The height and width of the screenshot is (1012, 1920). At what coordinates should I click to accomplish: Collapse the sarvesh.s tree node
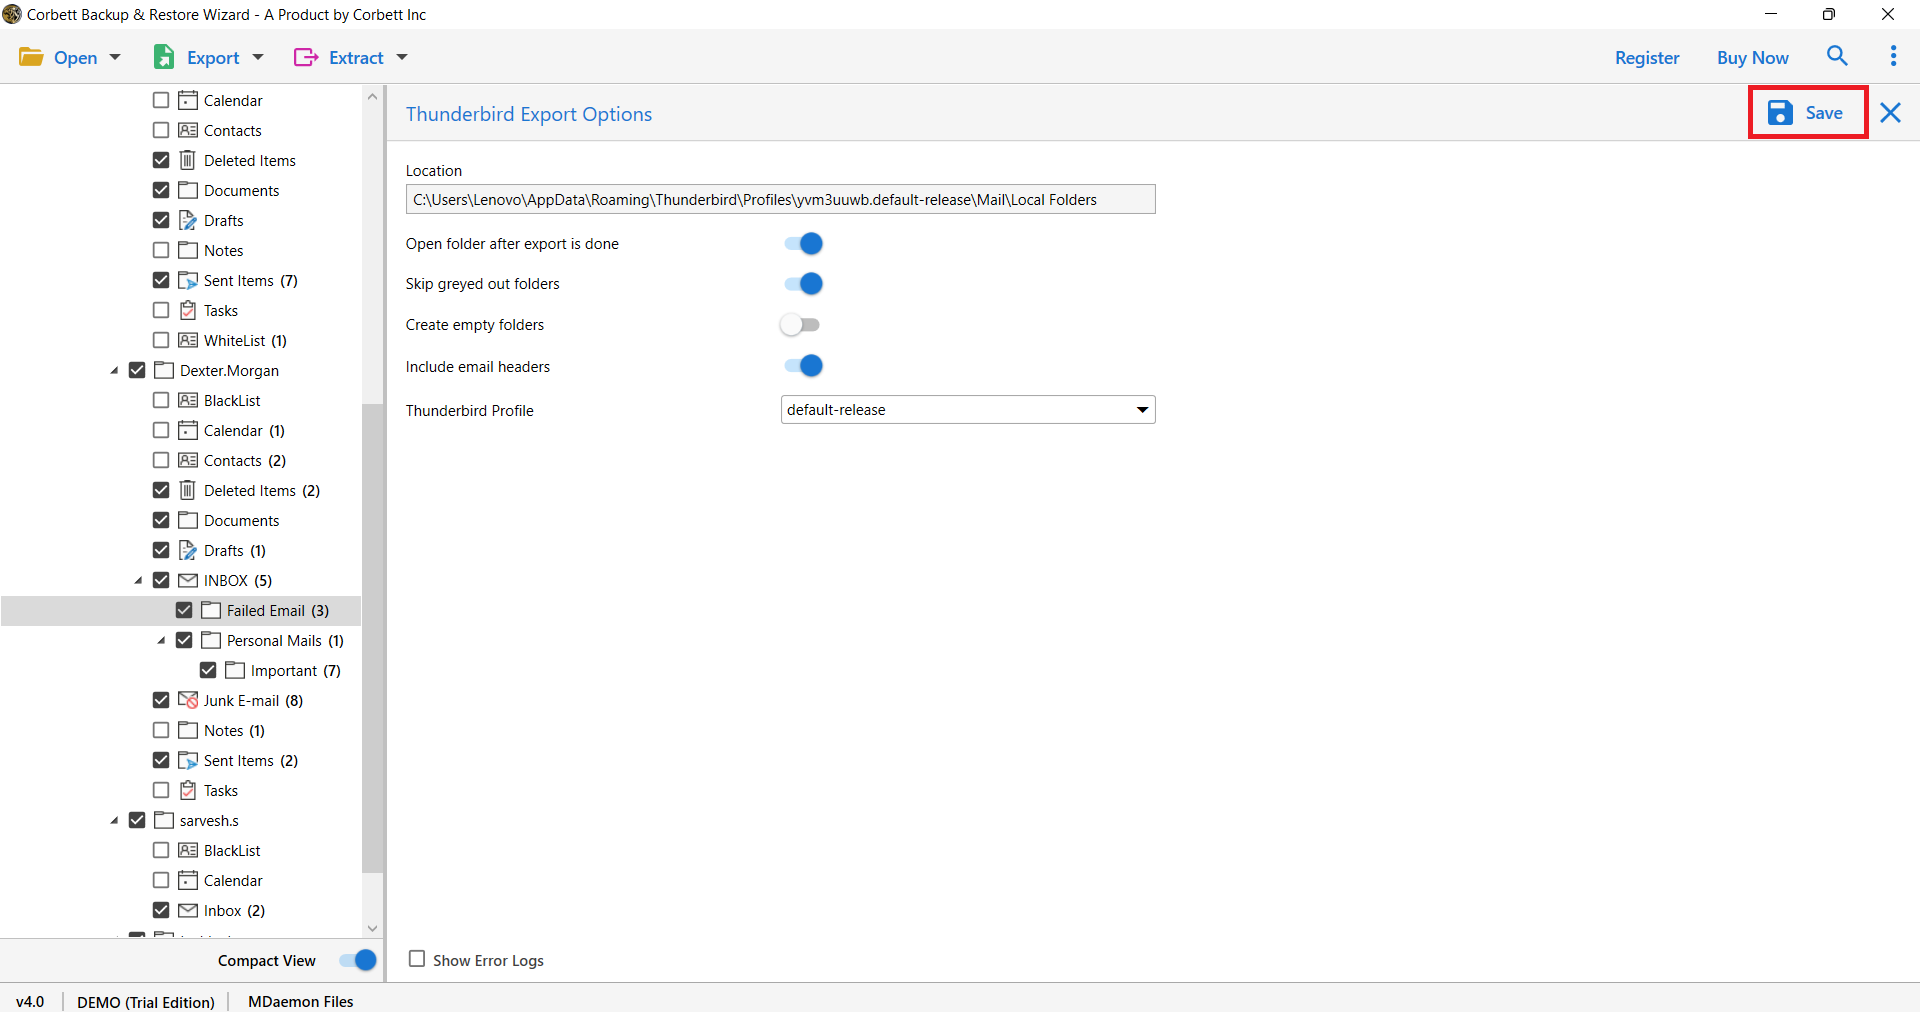(x=114, y=821)
